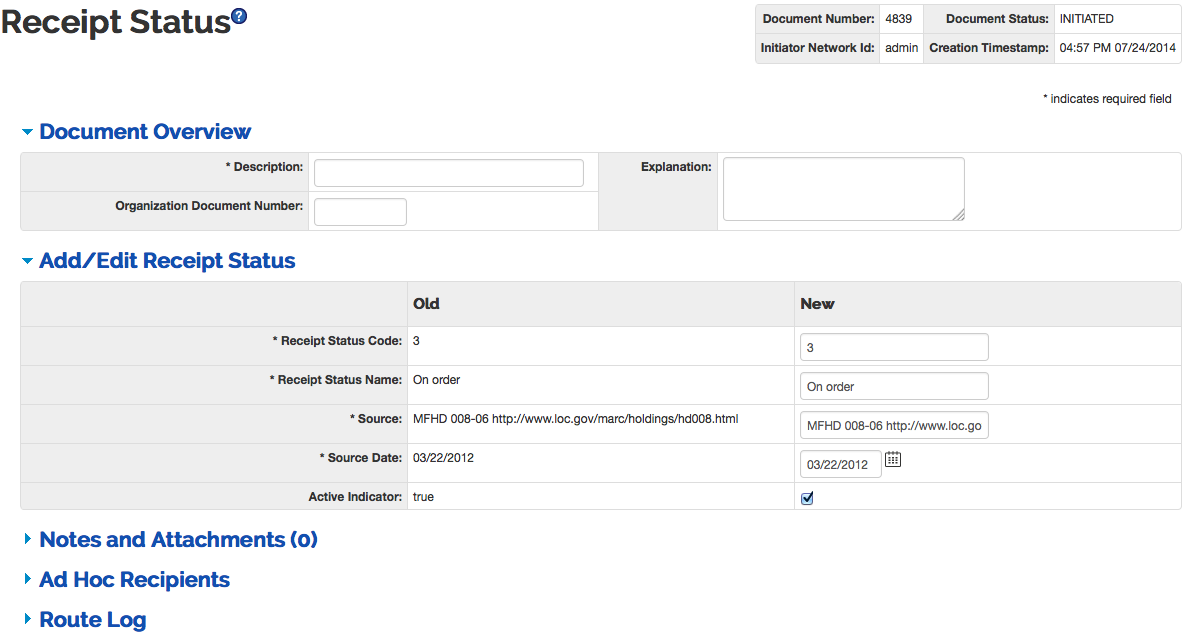Uncheck the Active Indicator checkbox
This screenshot has height=636, width=1183.
807,498
